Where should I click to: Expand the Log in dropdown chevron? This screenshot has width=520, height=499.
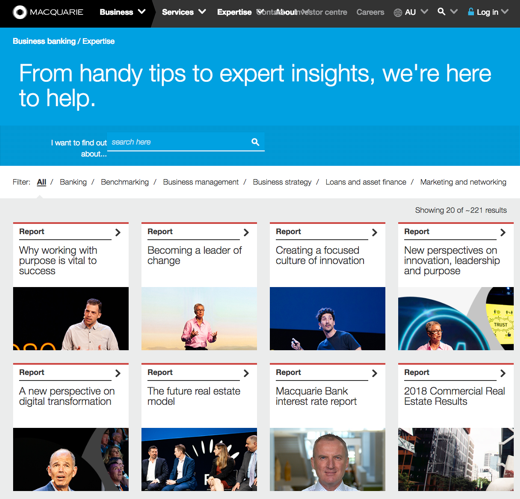click(505, 12)
